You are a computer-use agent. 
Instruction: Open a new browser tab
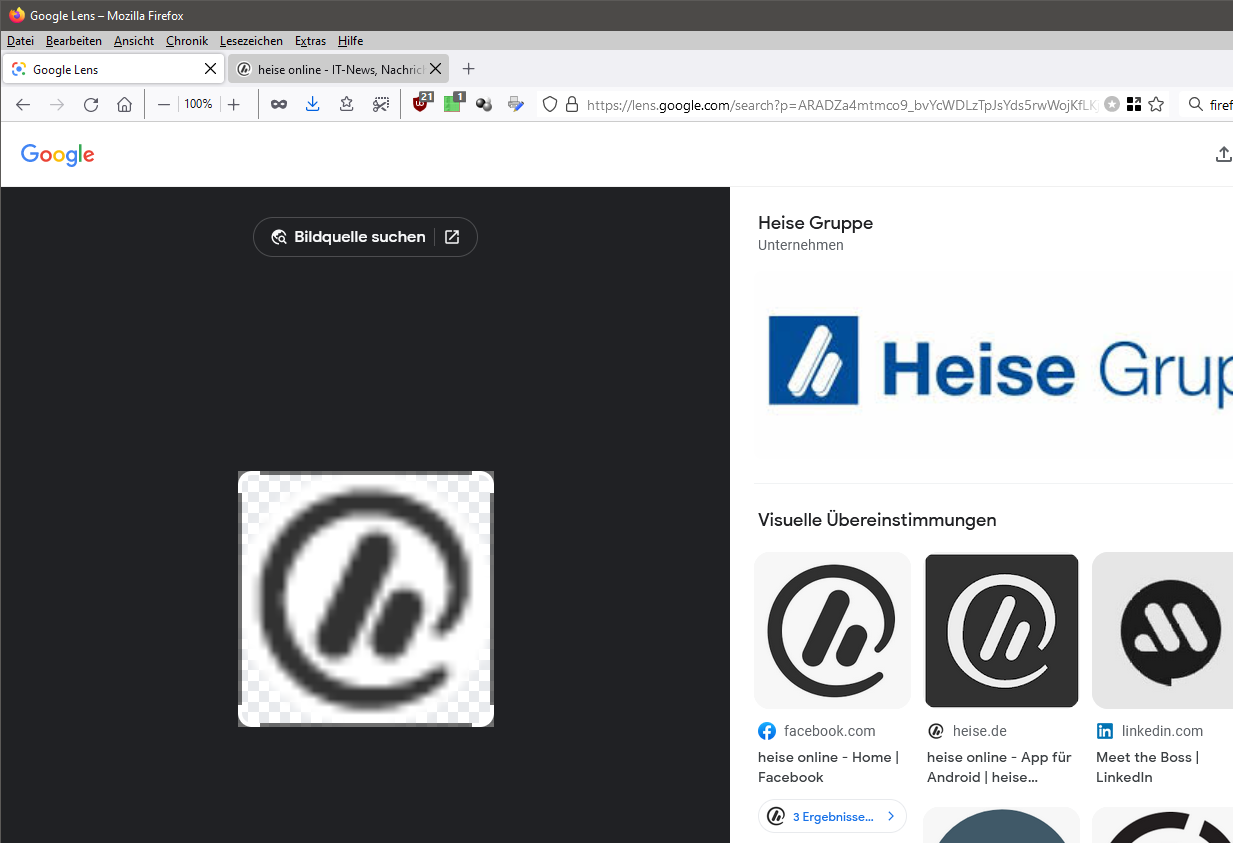[468, 69]
